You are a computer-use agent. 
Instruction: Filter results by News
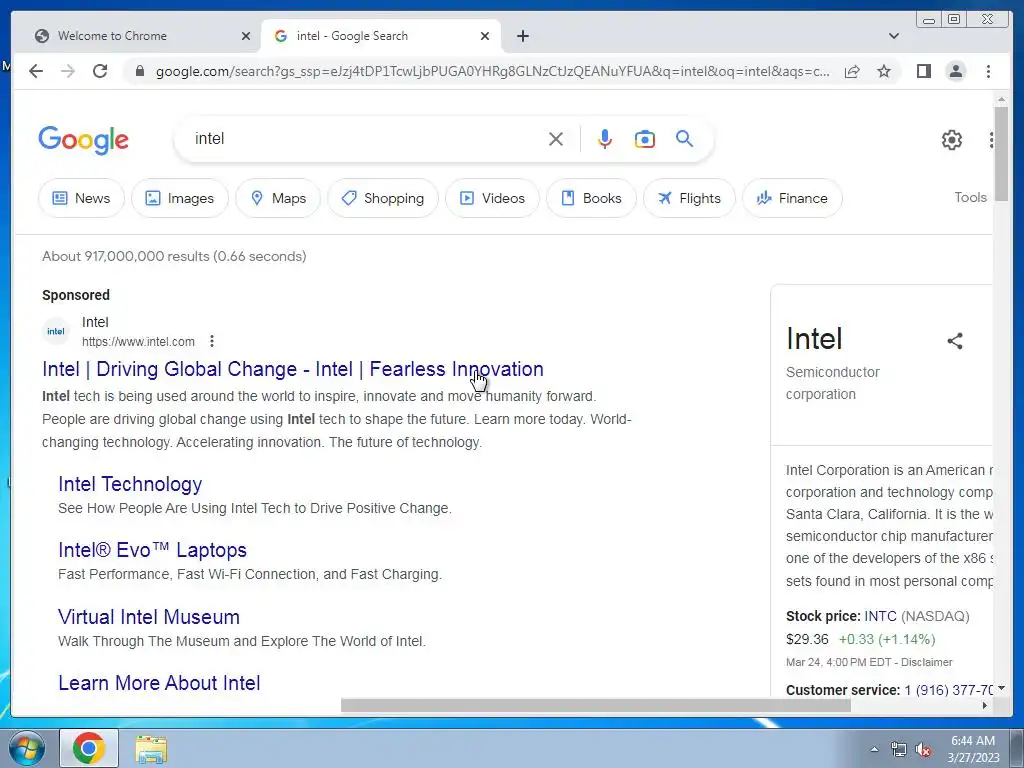tap(81, 198)
